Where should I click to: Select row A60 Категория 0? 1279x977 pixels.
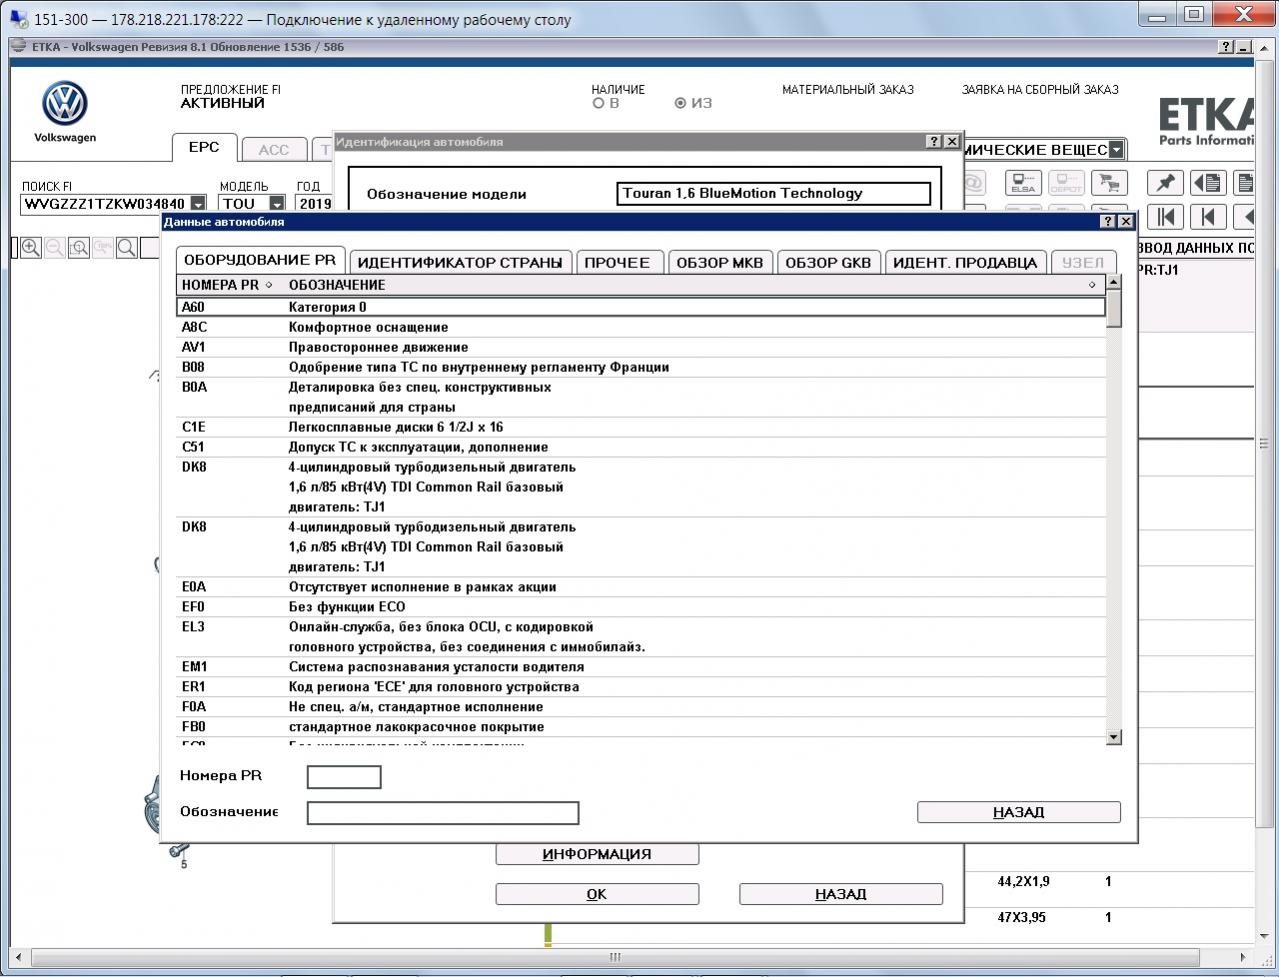[641, 307]
